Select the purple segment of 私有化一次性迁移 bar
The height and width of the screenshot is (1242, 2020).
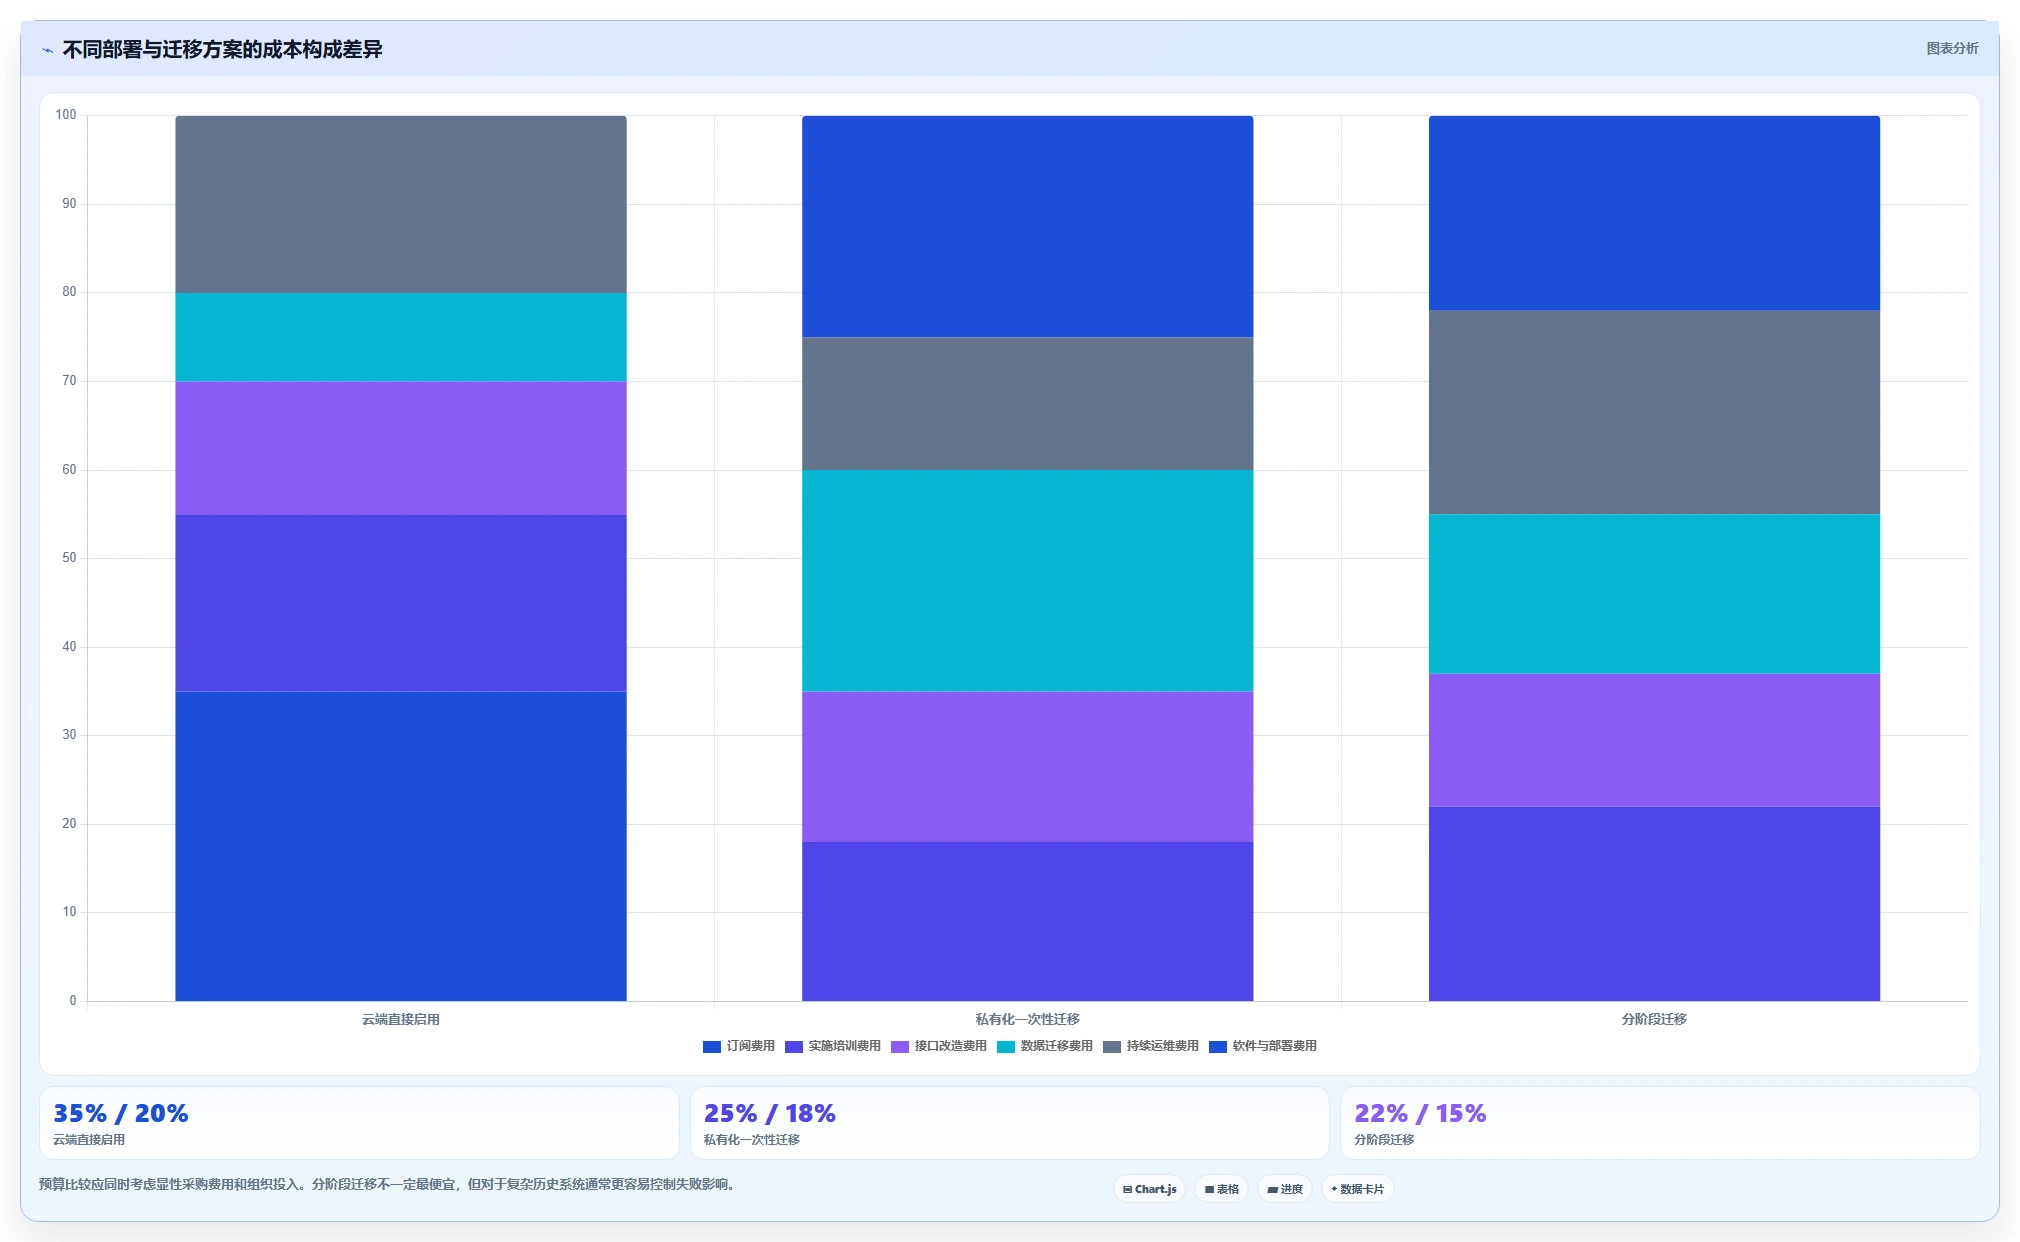click(1027, 766)
